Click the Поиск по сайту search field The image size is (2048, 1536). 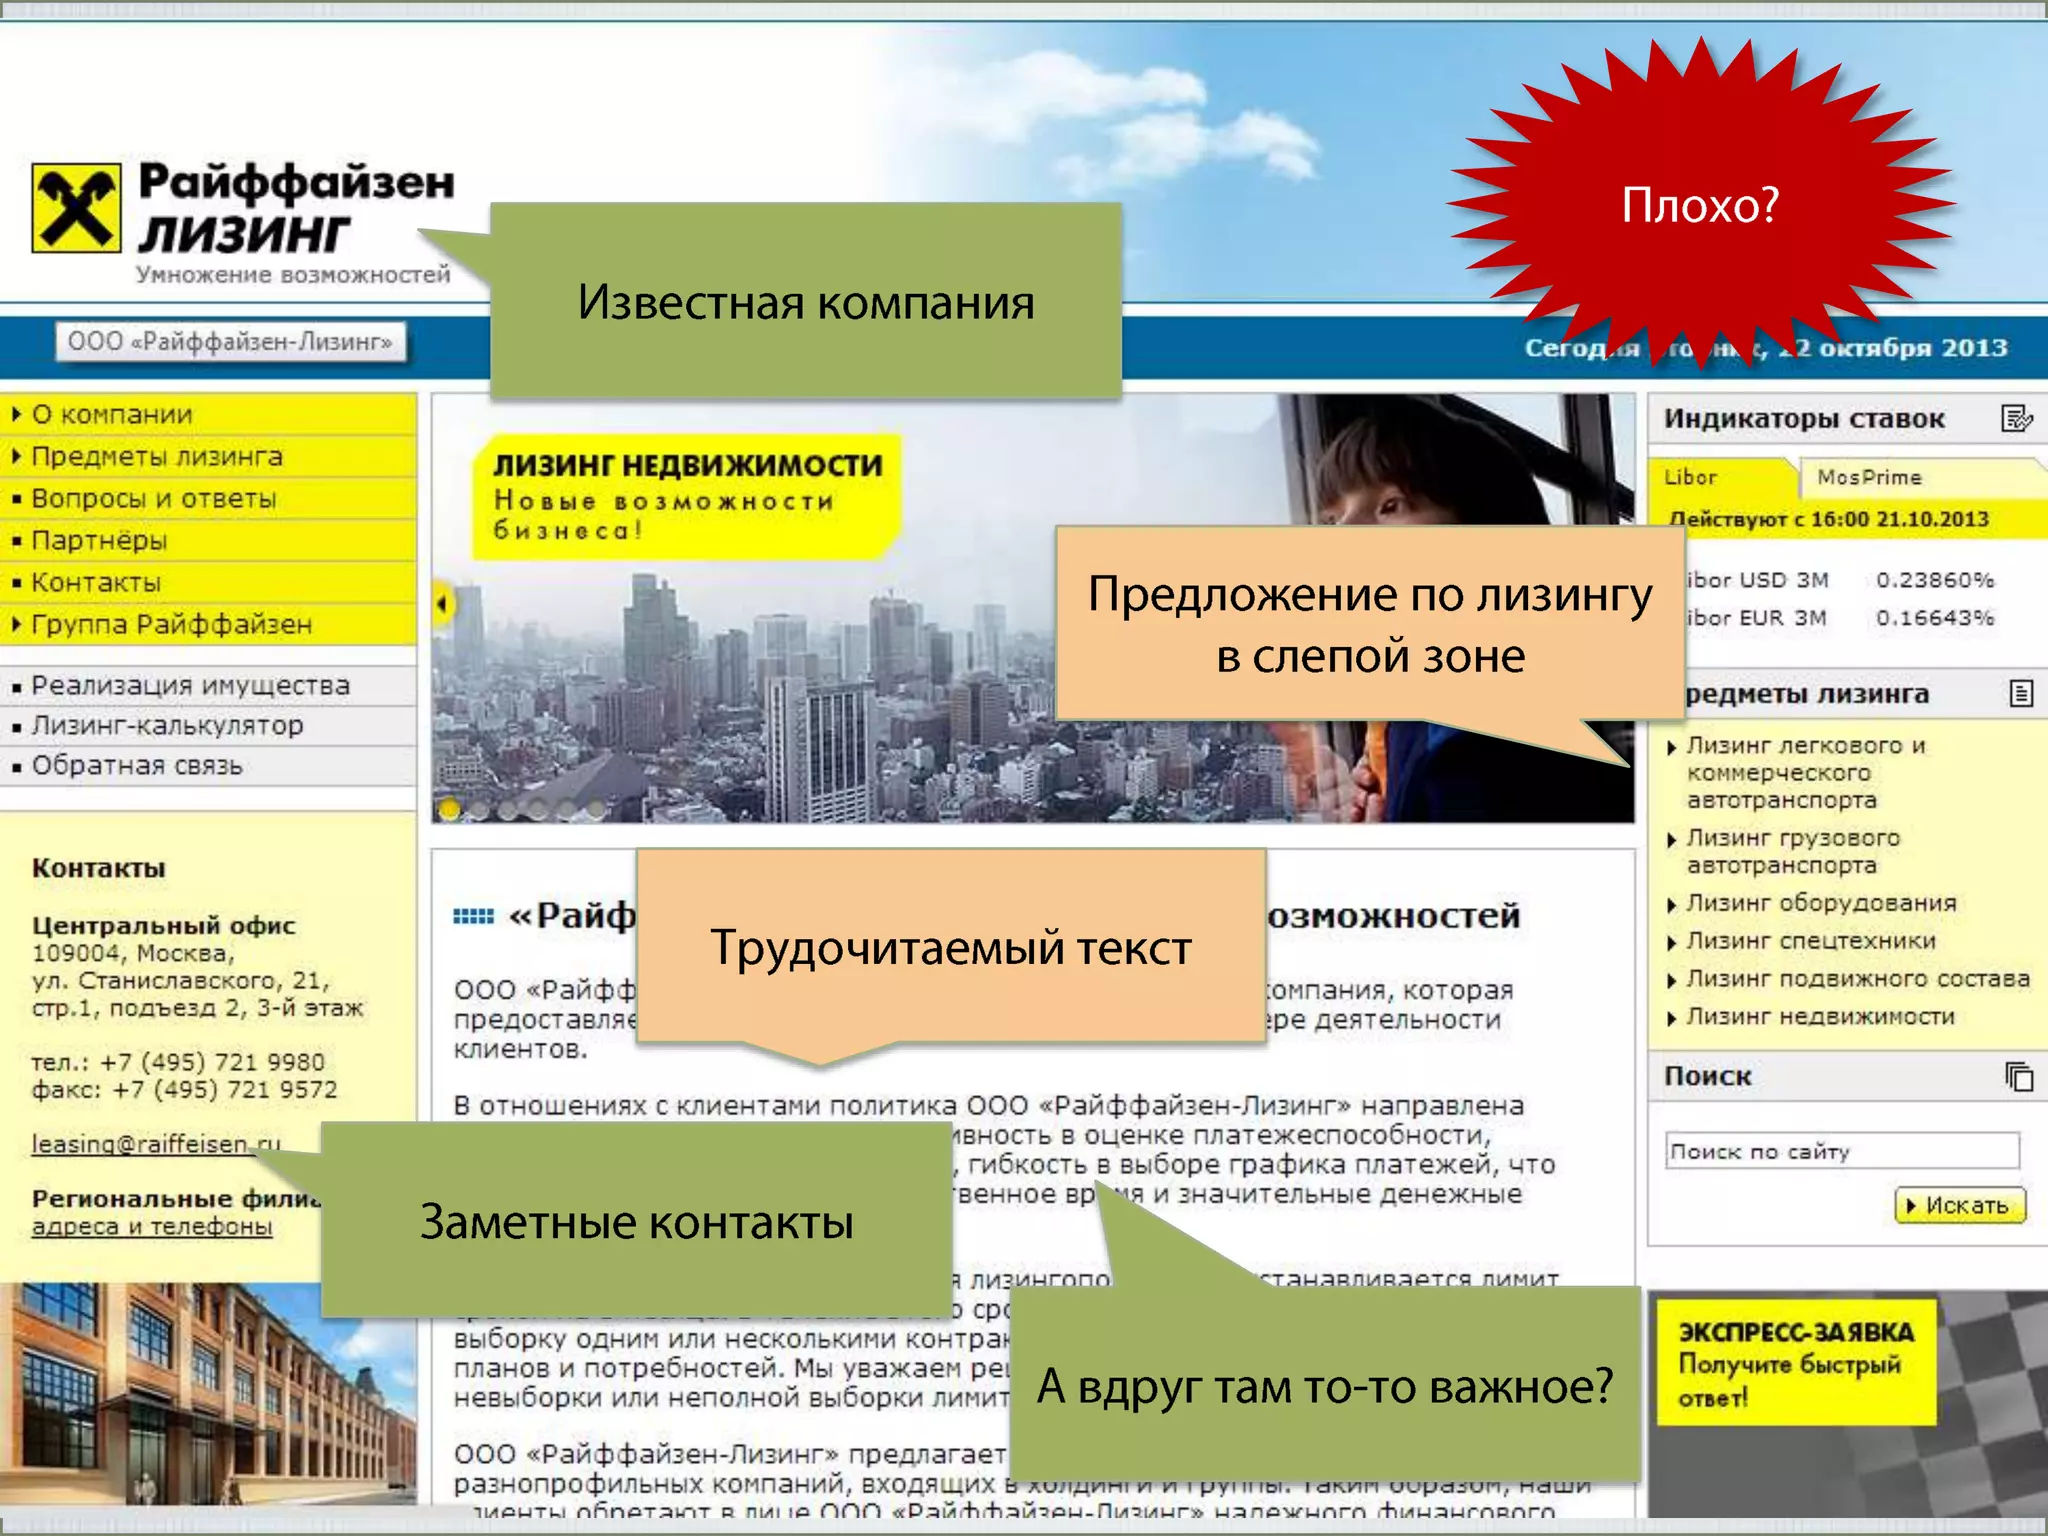(x=1841, y=1152)
